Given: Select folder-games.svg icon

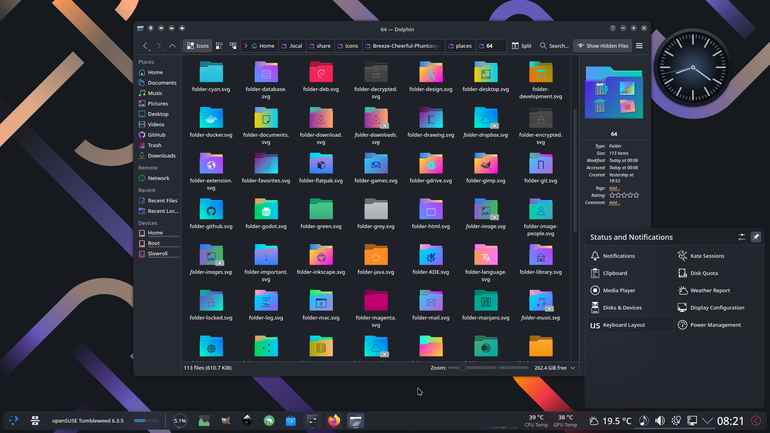Looking at the screenshot, I should pos(376,164).
